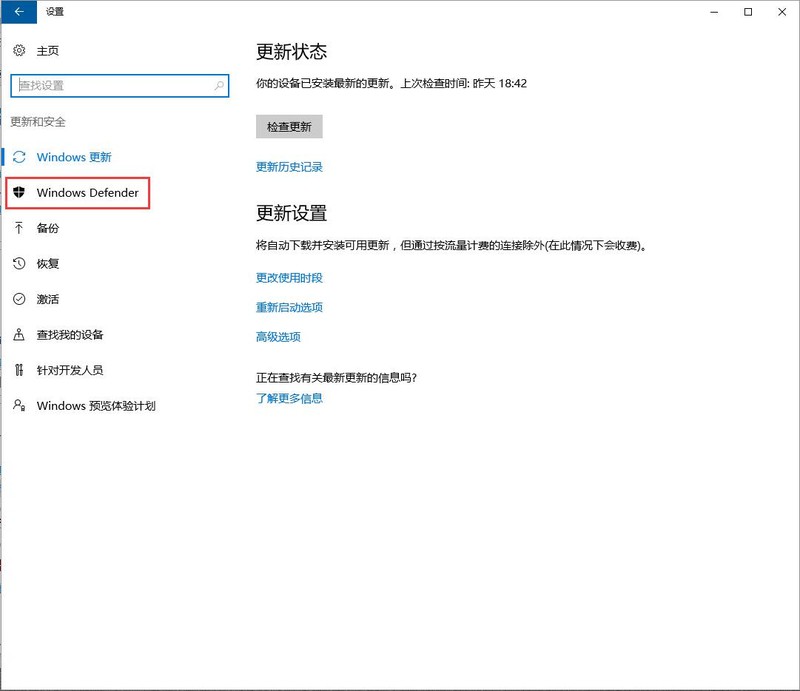Image resolution: width=800 pixels, height=691 pixels.
Task: Click the 激活 checkmark icon in sidebar
Action: [x=17, y=299]
